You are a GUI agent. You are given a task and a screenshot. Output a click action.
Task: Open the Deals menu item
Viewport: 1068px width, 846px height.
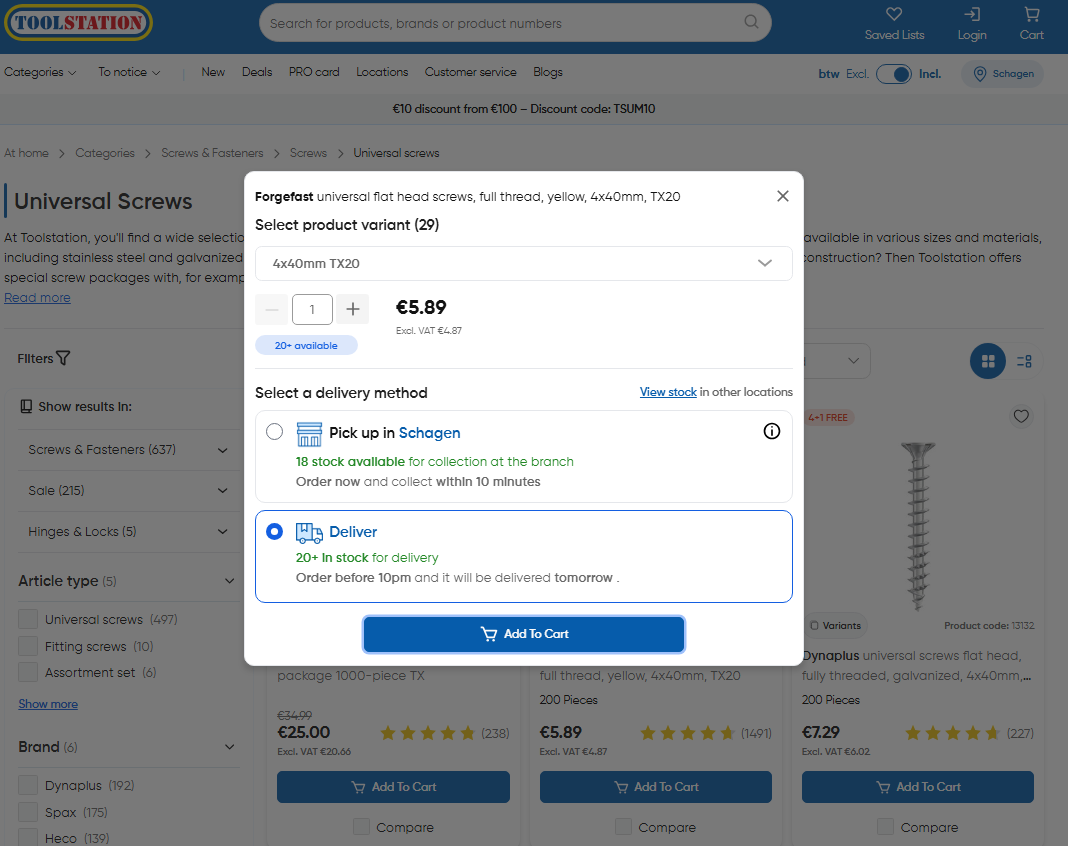[x=257, y=72]
